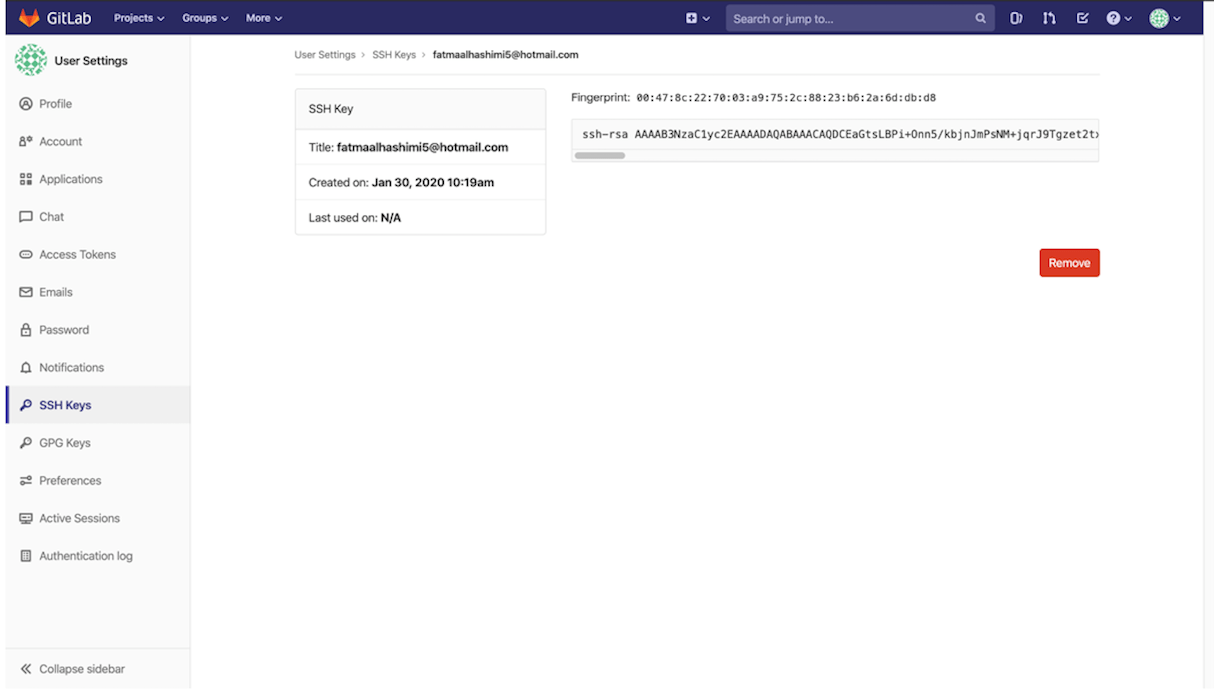This screenshot has width=1214, height=694.
Task: Click the Search or jump to field
Action: 860,18
